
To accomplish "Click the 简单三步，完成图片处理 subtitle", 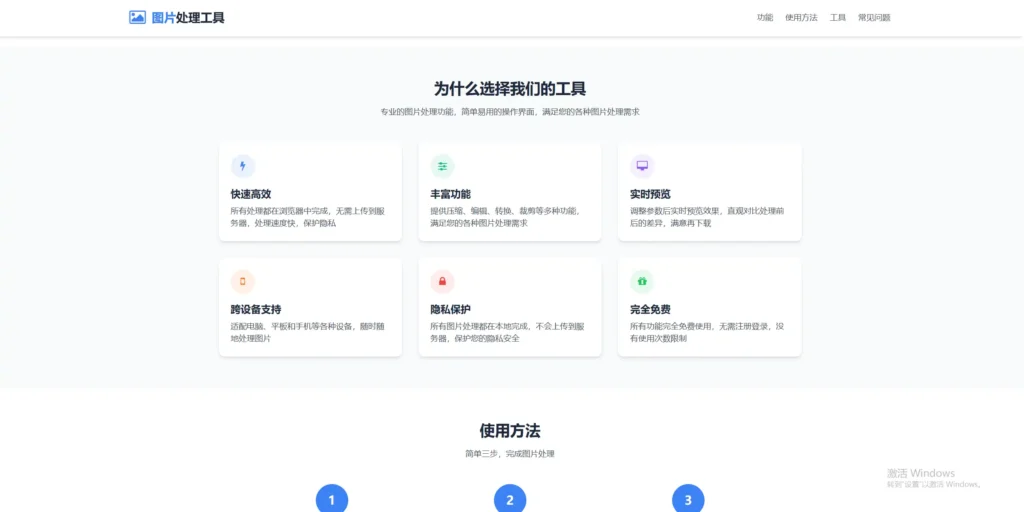I will [510, 454].
